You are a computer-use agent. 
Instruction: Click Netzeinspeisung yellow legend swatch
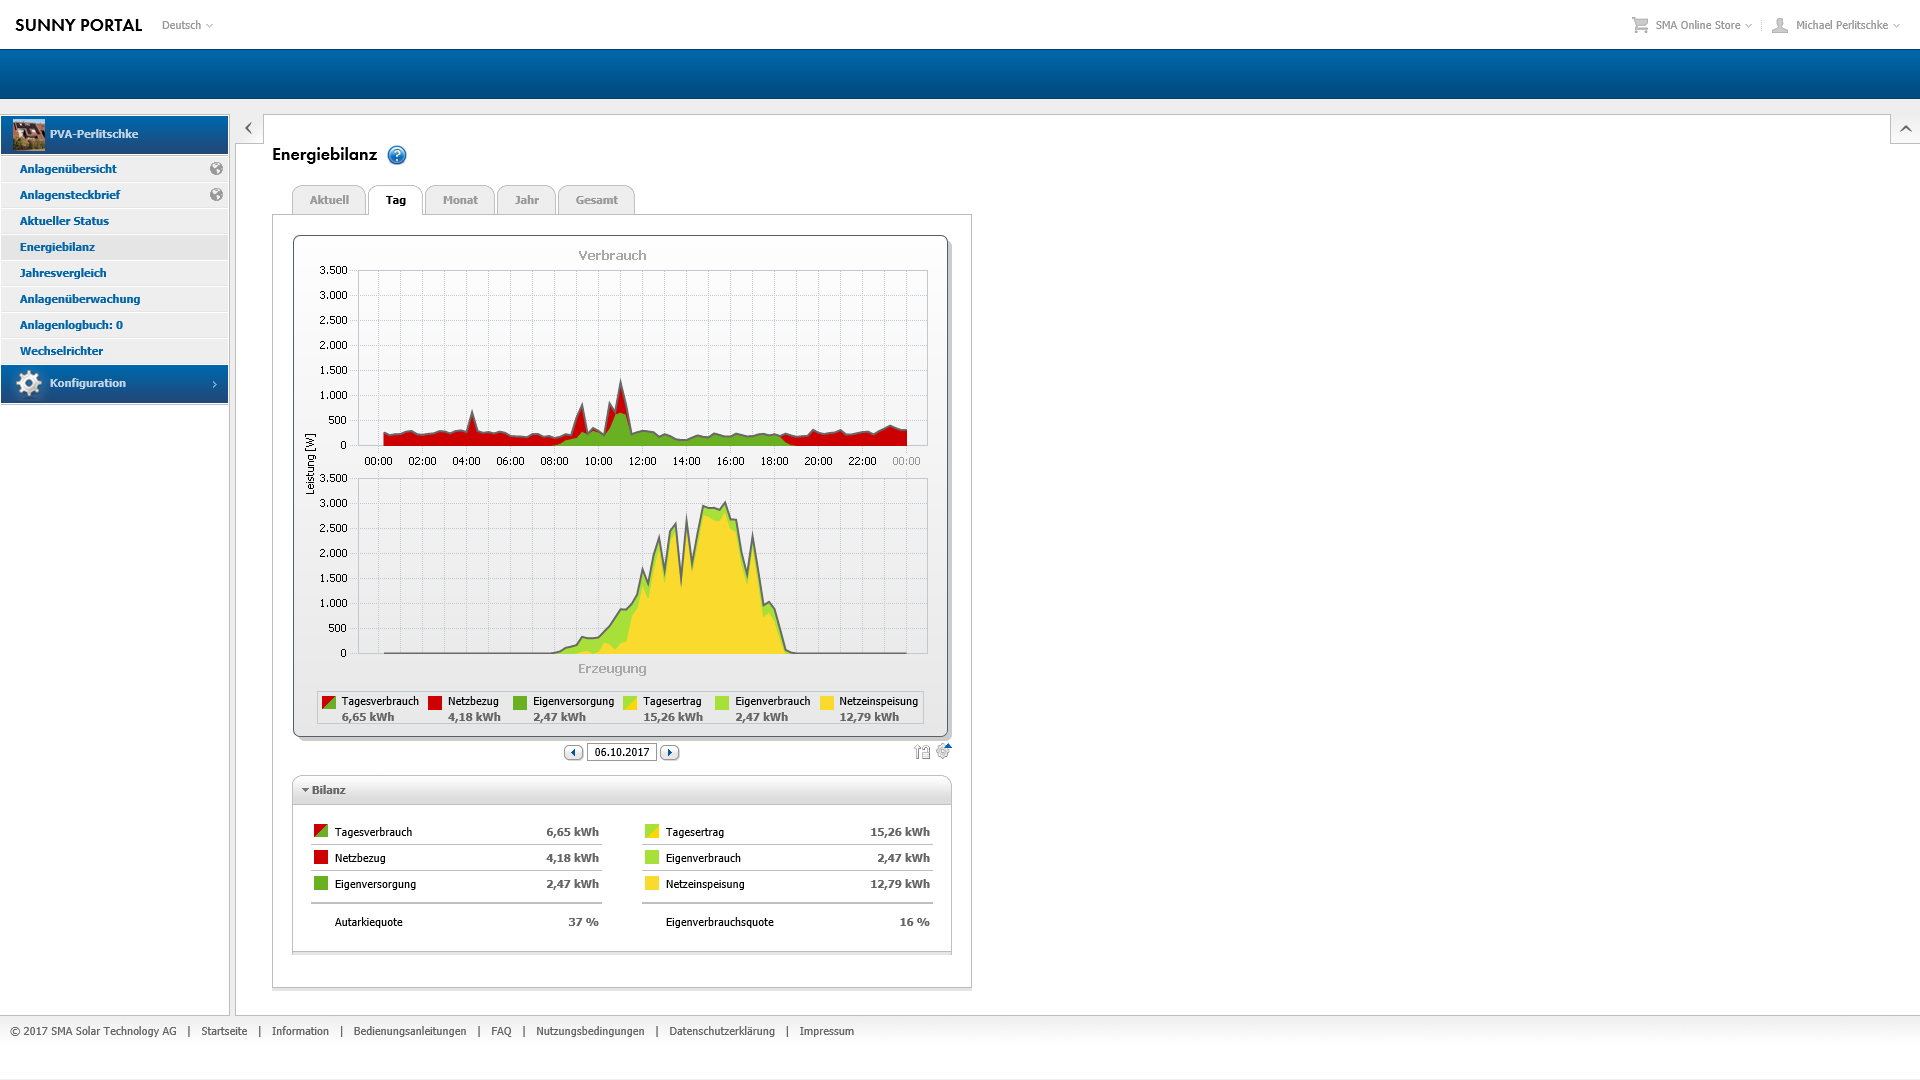point(827,702)
